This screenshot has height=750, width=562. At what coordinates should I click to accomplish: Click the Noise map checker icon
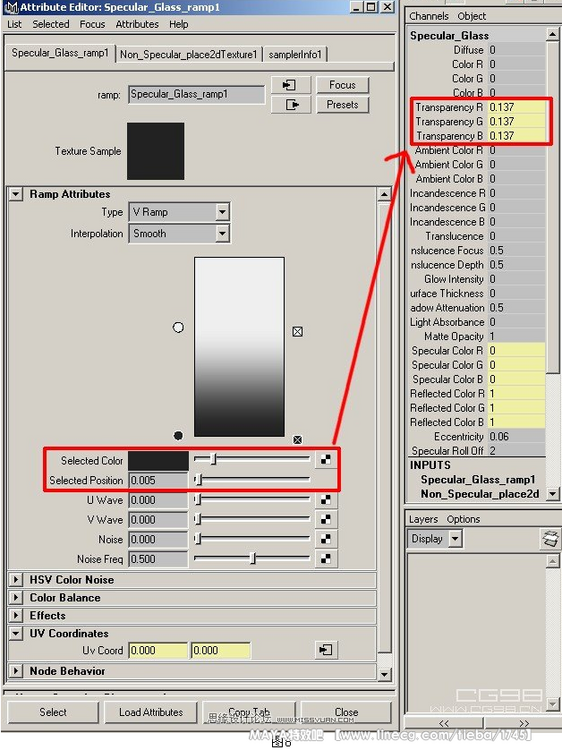coord(326,539)
